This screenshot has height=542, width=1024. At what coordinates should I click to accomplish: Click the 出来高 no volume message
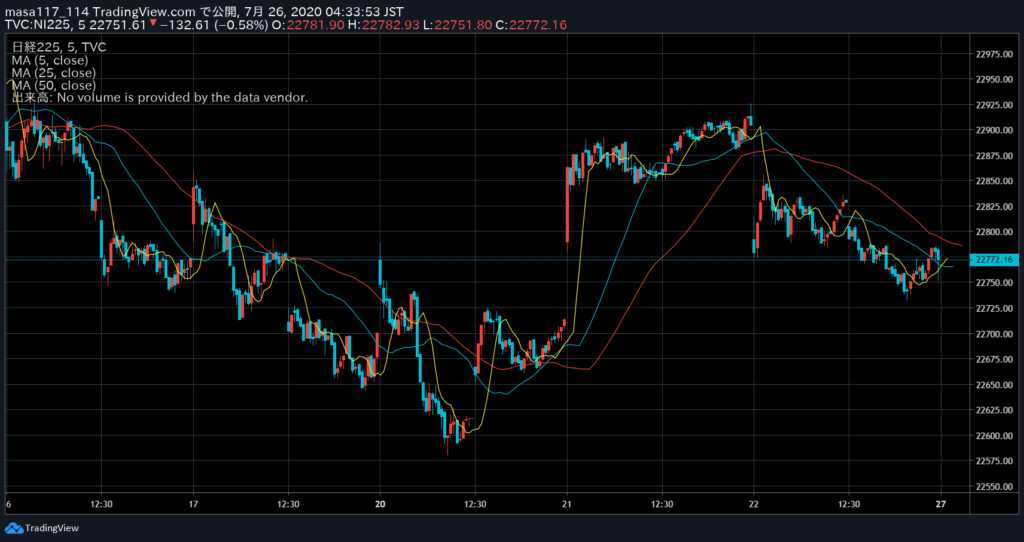pyautogui.click(x=160, y=97)
